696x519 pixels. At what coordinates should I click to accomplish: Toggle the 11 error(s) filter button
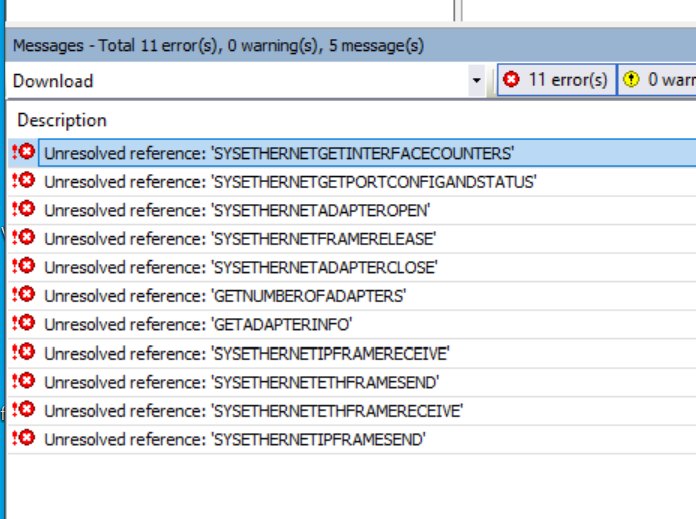[556, 80]
